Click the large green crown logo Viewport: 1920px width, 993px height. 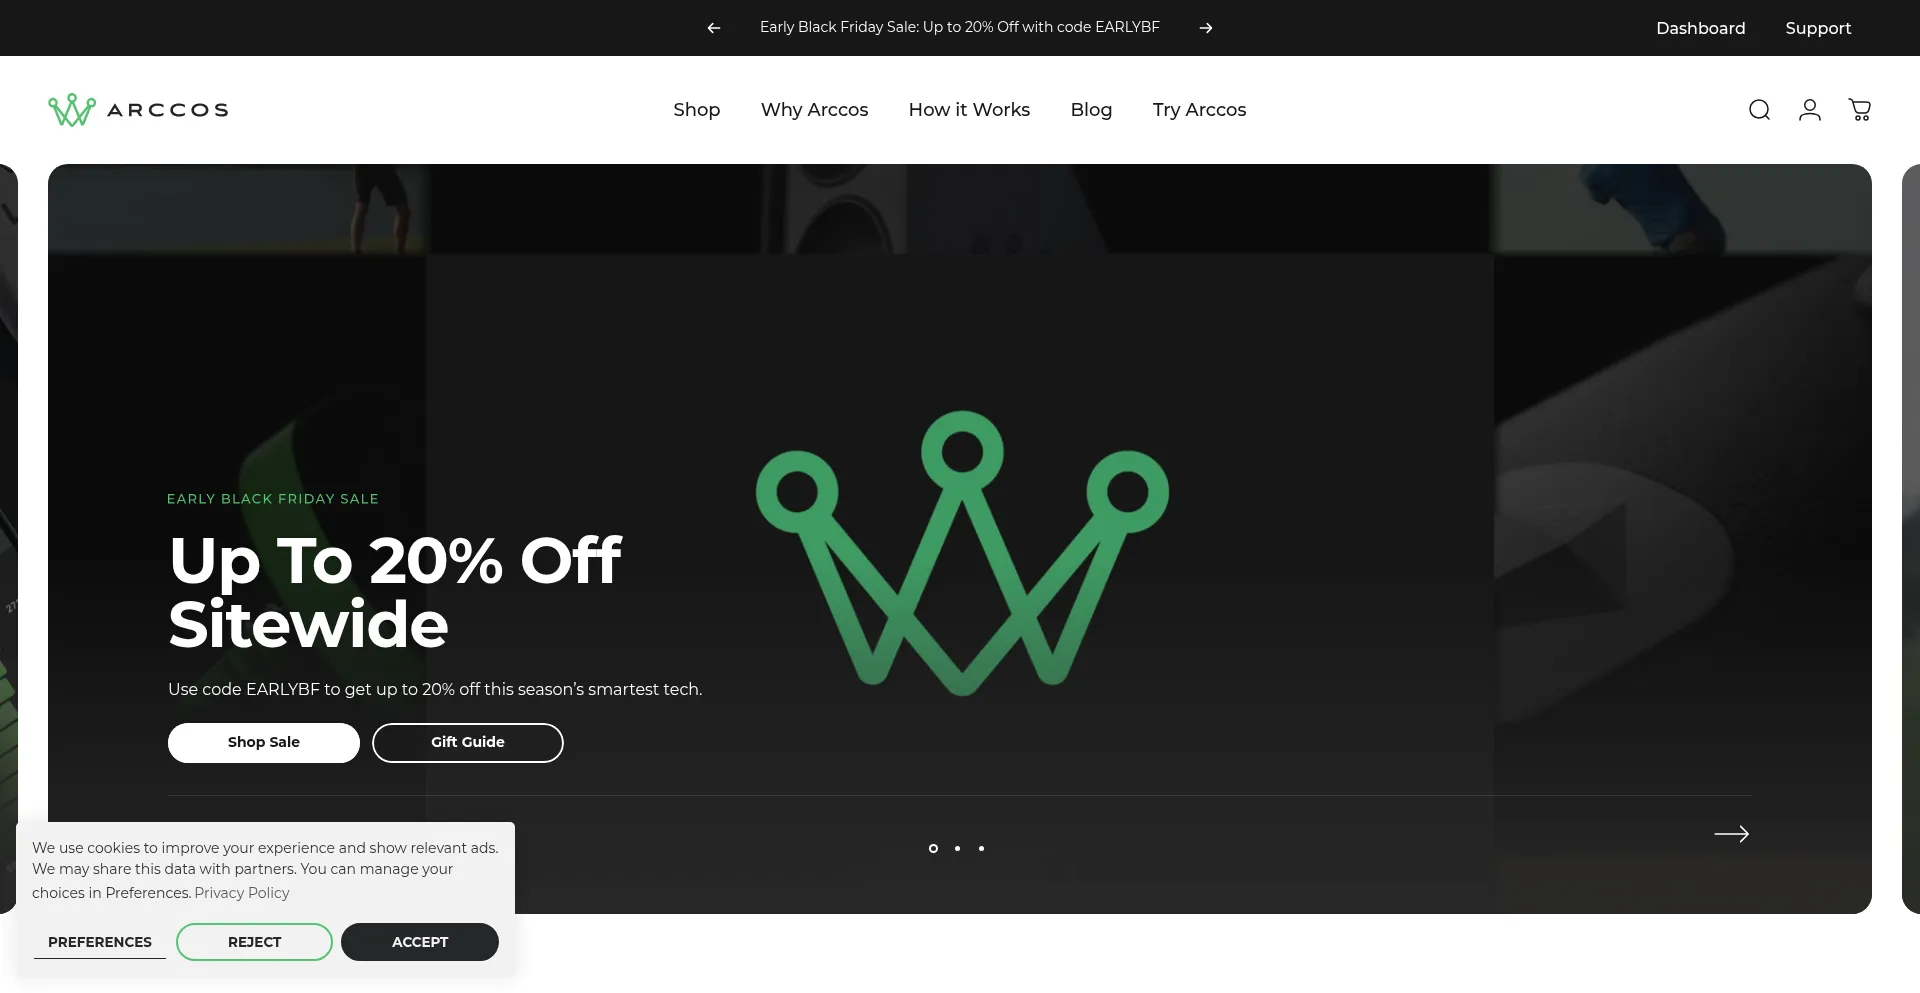[962, 553]
